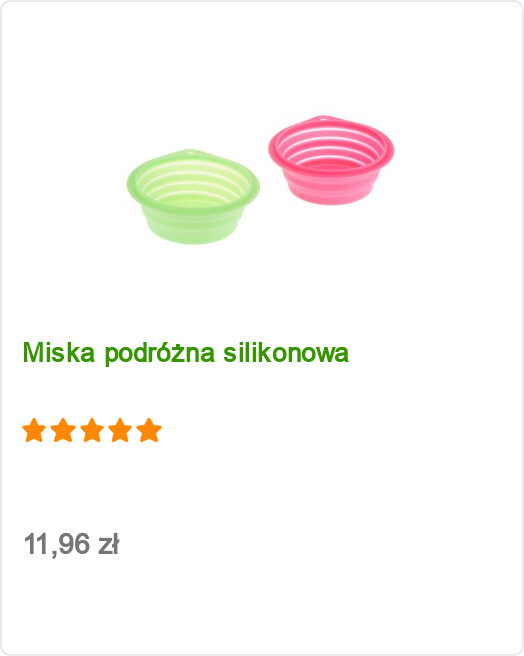Click the green silicone bowl image
The width and height of the screenshot is (524, 656).
click(x=193, y=197)
